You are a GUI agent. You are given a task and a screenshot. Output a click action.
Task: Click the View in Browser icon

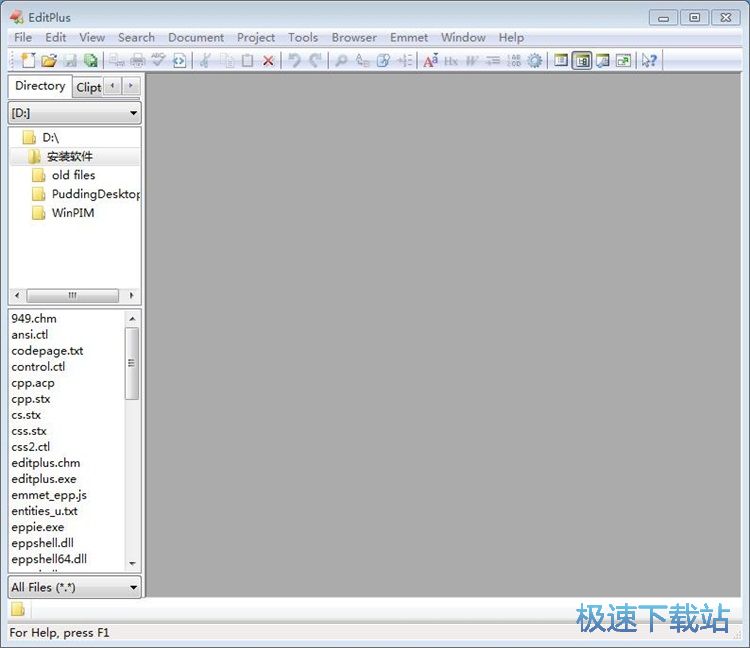point(179,61)
